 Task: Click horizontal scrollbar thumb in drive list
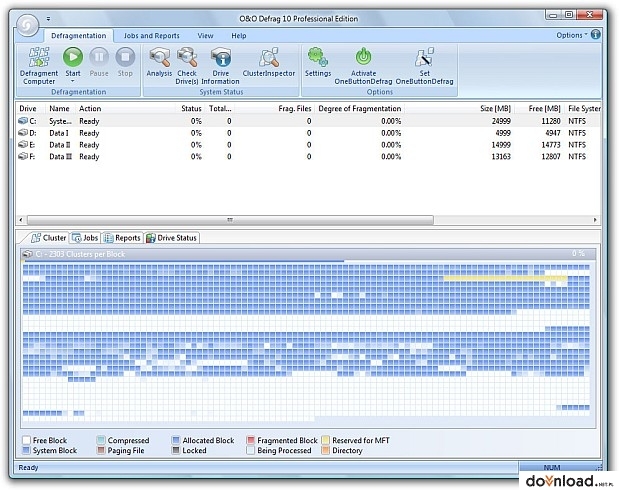pyautogui.click(x=230, y=220)
